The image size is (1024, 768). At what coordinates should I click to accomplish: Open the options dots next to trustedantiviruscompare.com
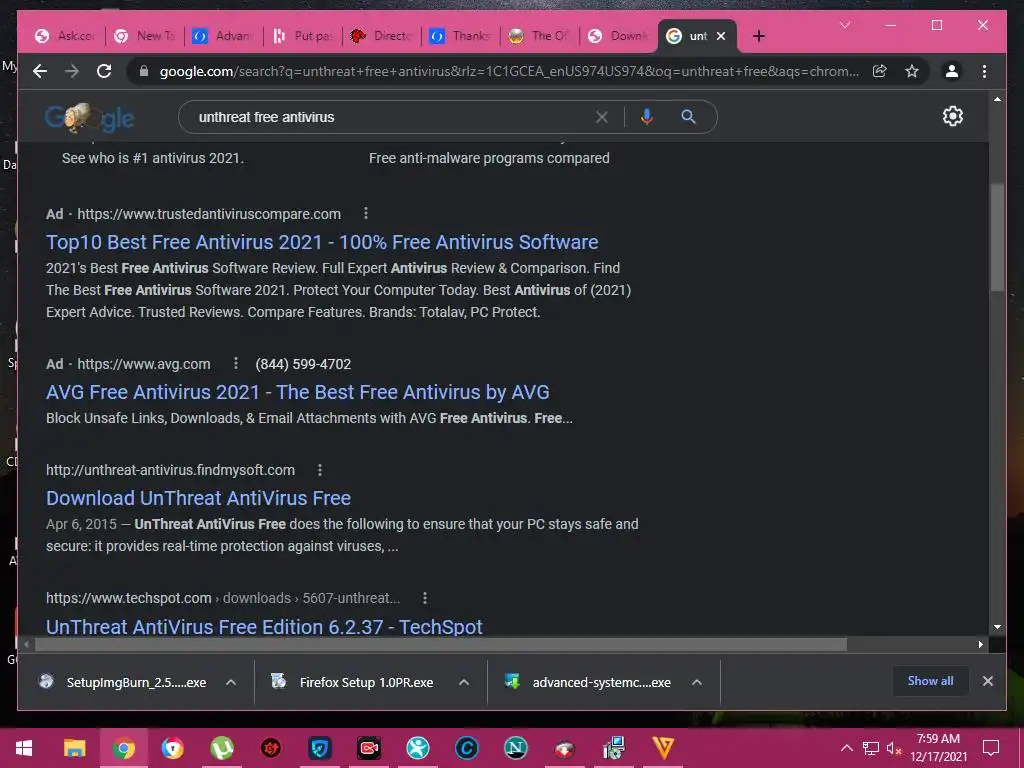tap(366, 214)
